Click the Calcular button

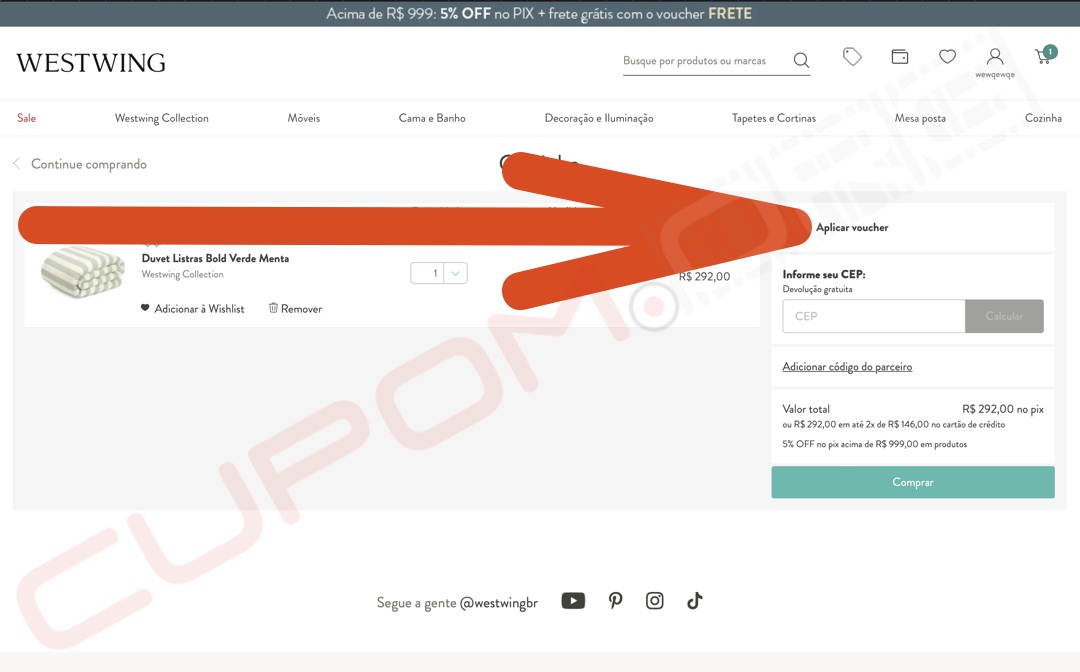(x=1004, y=316)
